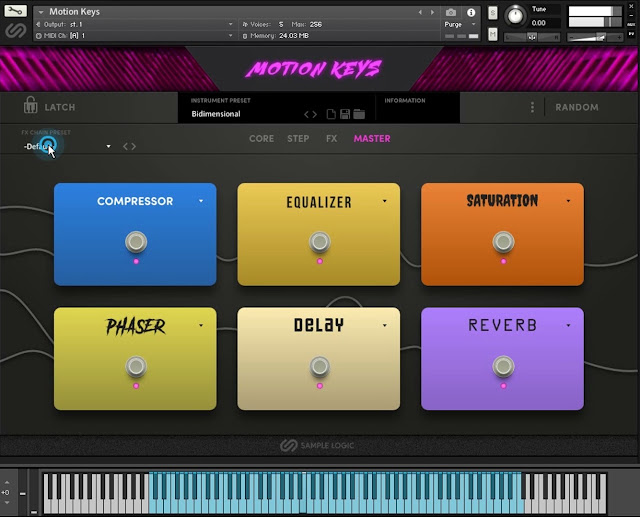Click the COMPRESSOR pedal title
640x517 pixels.
[135, 201]
